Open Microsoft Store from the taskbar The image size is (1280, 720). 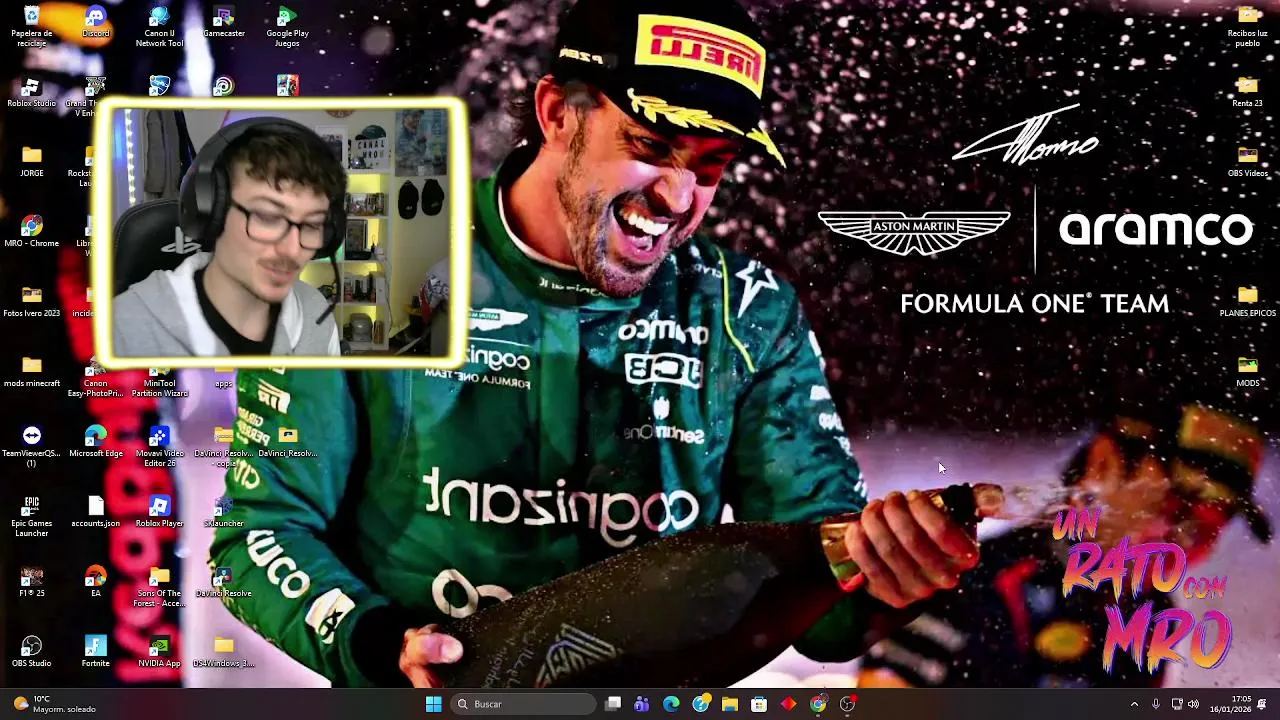(759, 704)
